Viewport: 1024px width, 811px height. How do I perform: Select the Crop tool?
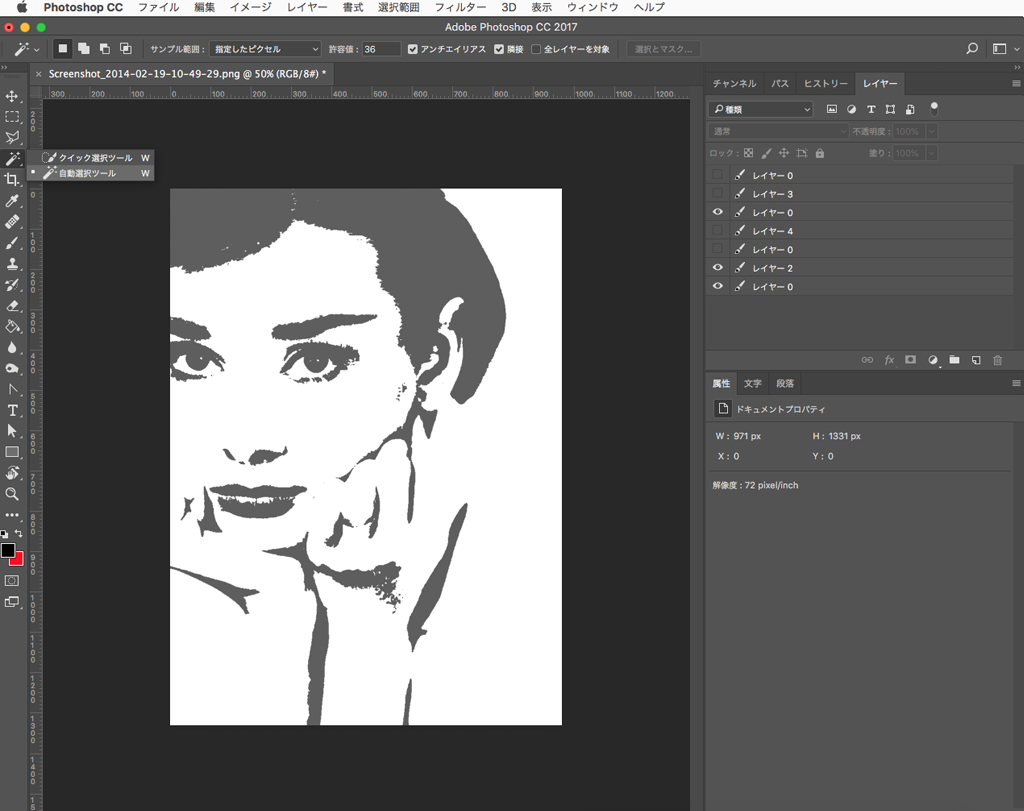12,180
